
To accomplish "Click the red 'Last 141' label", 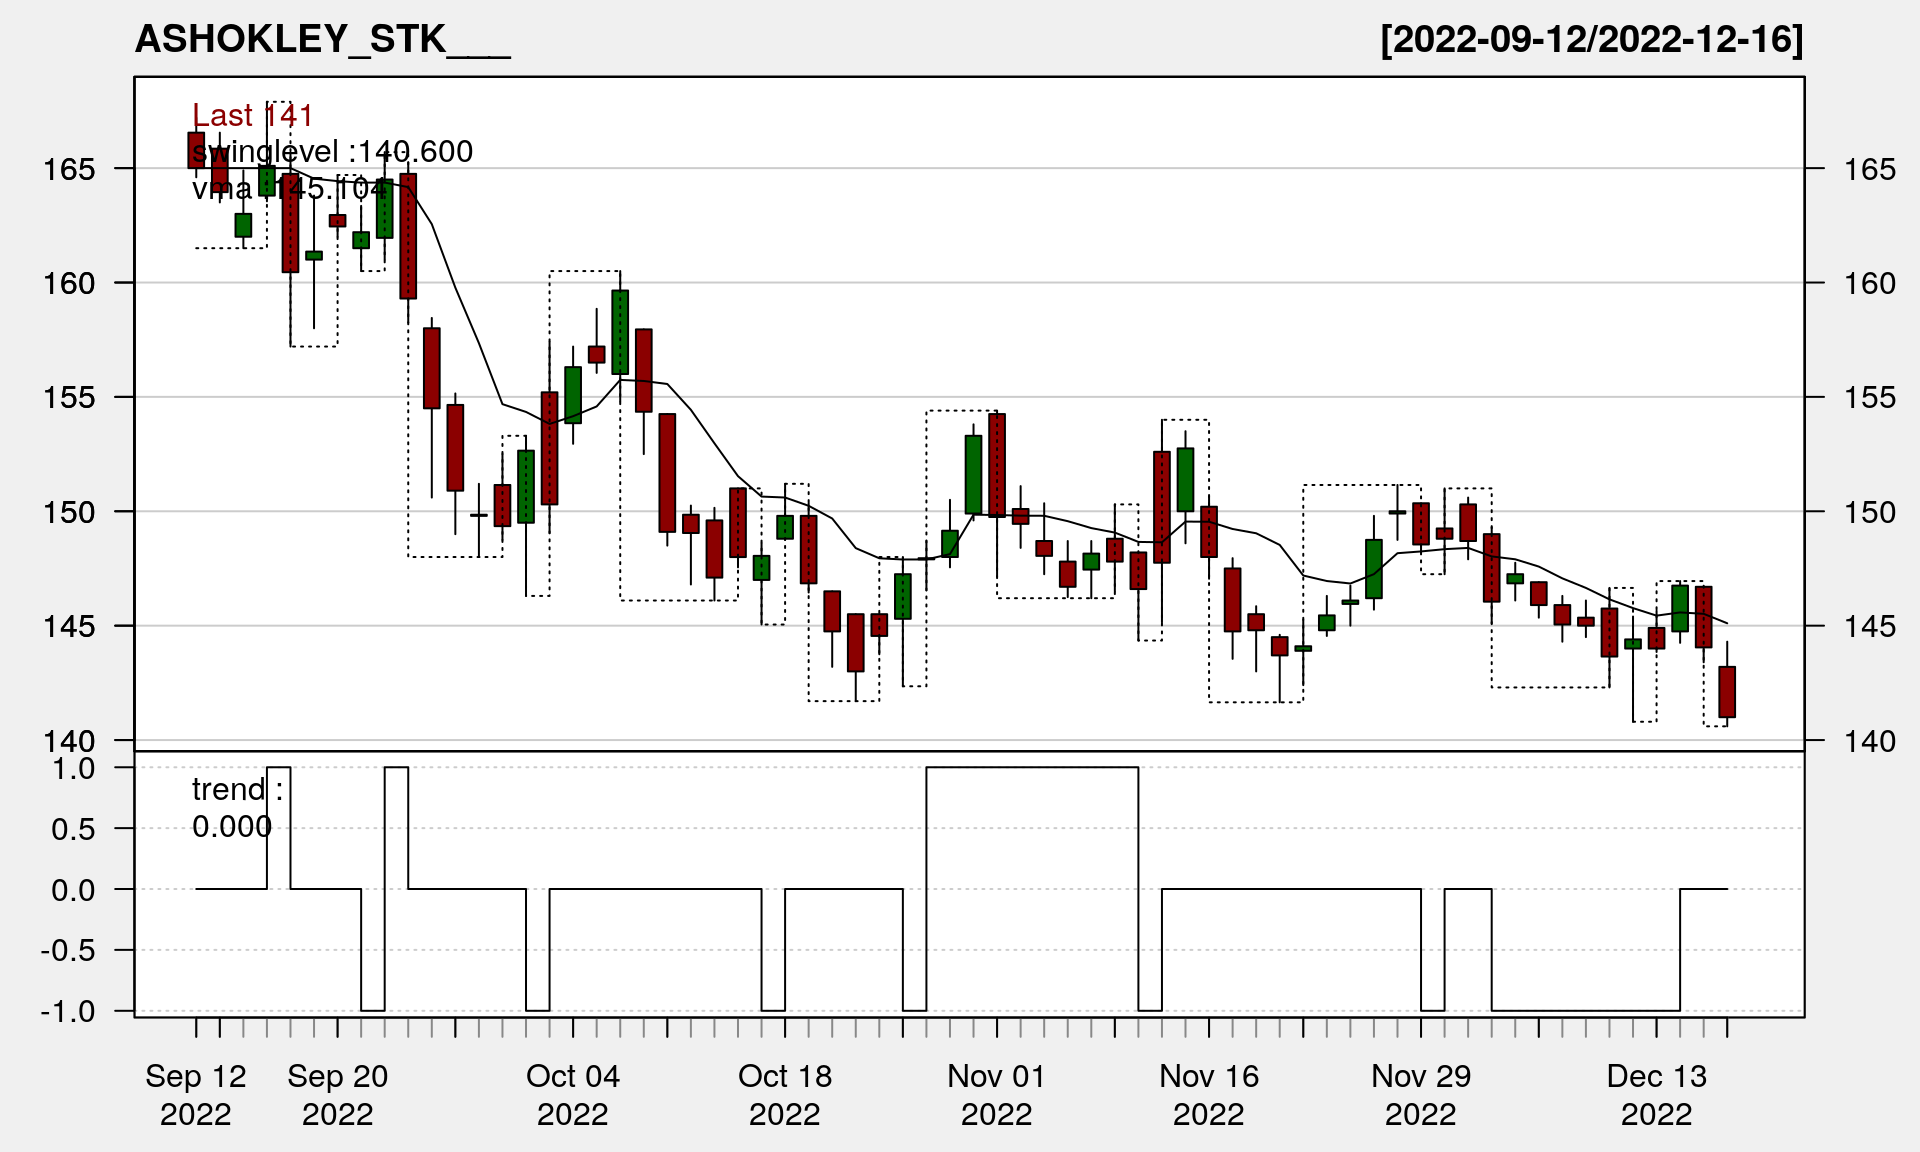I will pyautogui.click(x=252, y=116).
